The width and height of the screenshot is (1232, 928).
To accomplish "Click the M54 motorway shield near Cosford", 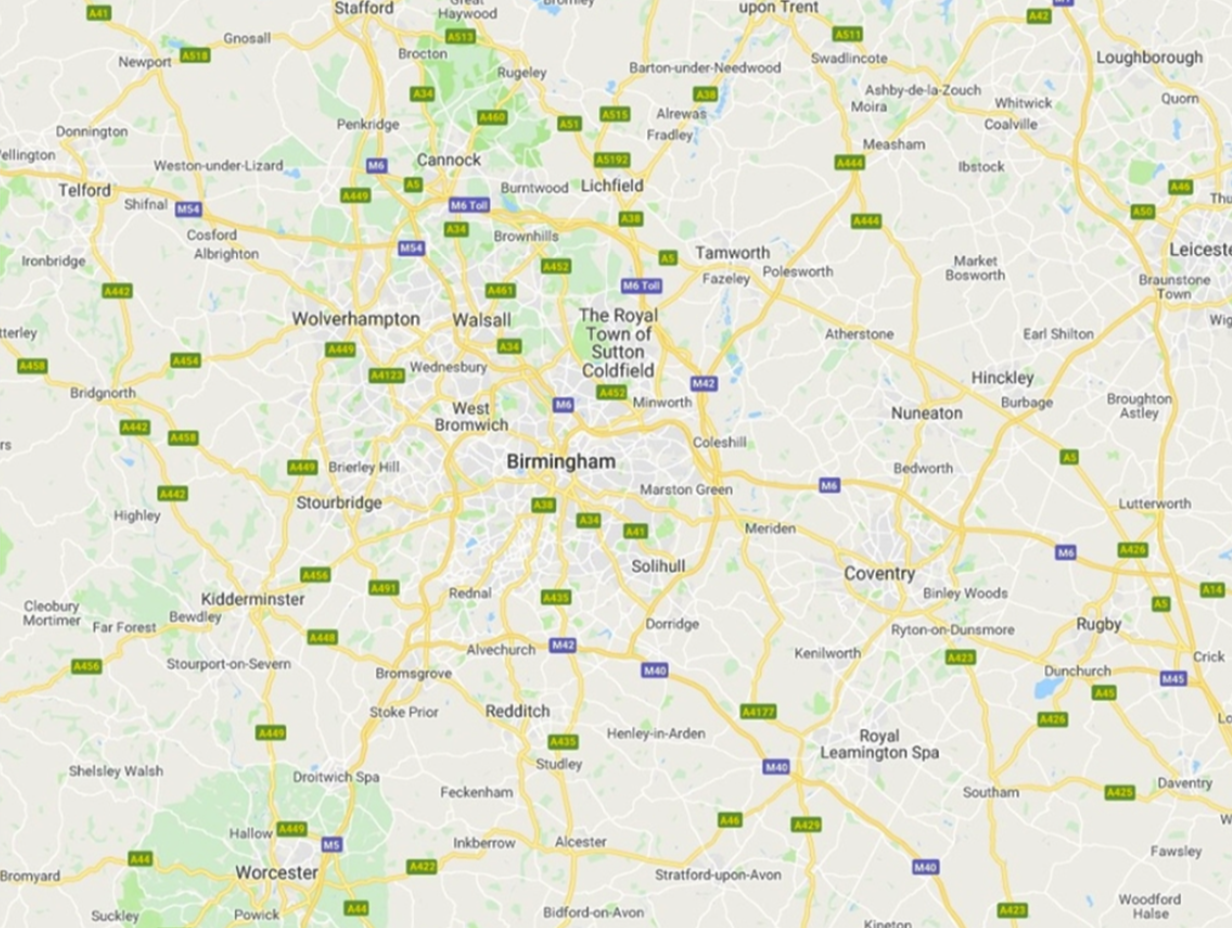I will [x=188, y=209].
